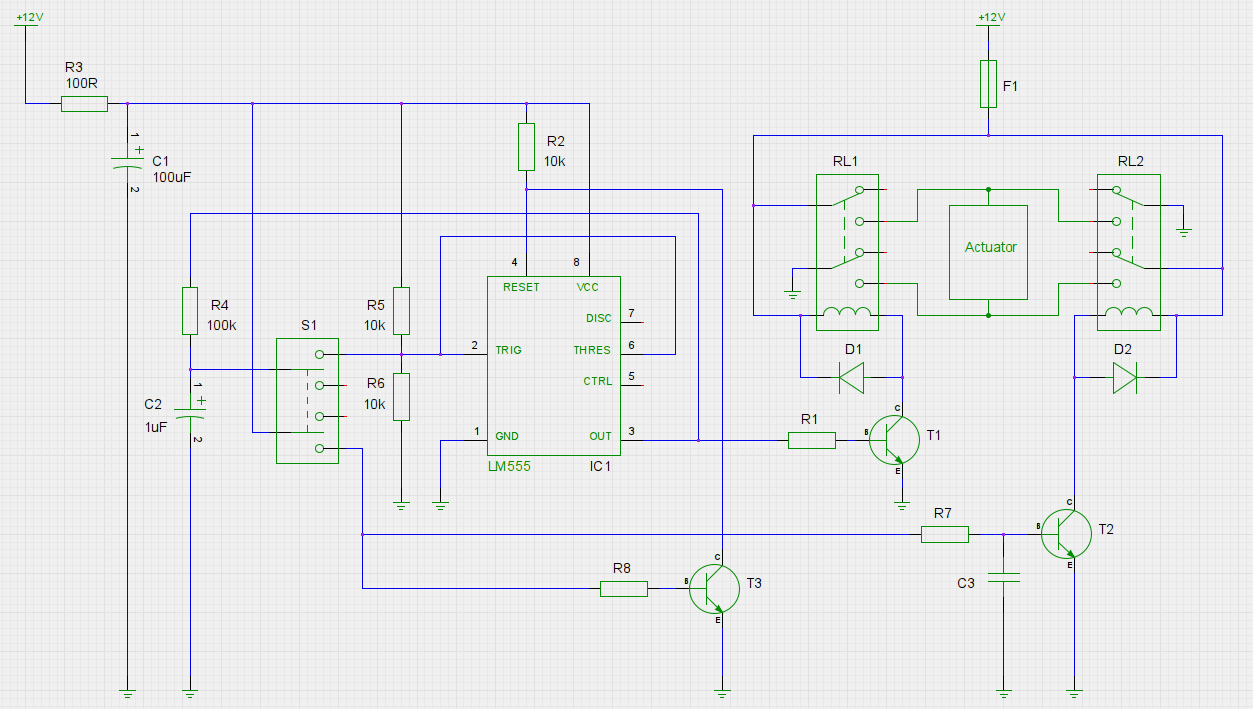Click the T3 designator label

754,583
